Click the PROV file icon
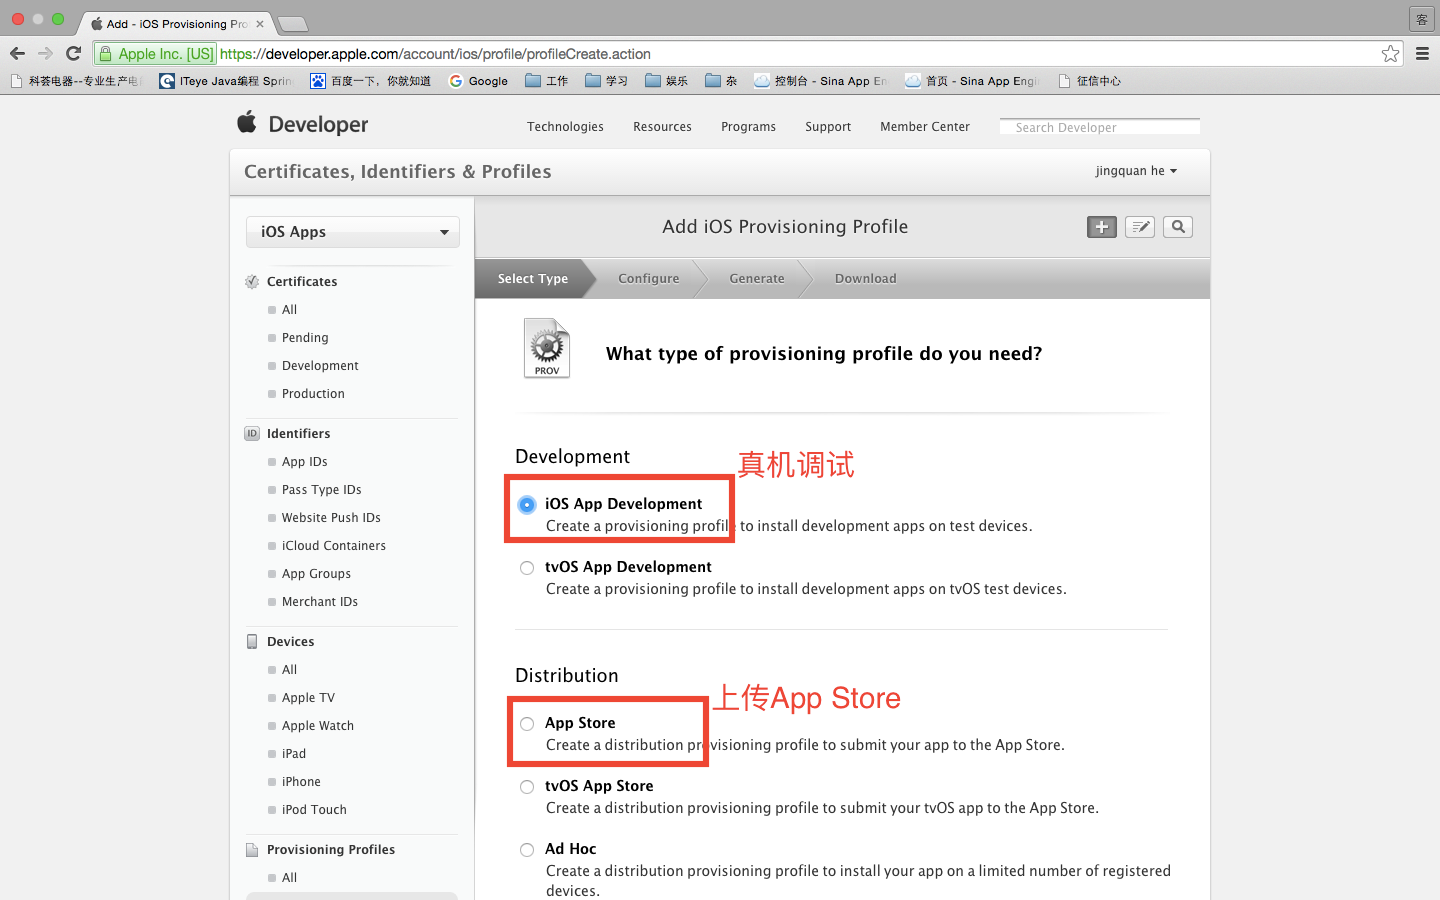This screenshot has height=900, width=1440. click(547, 348)
